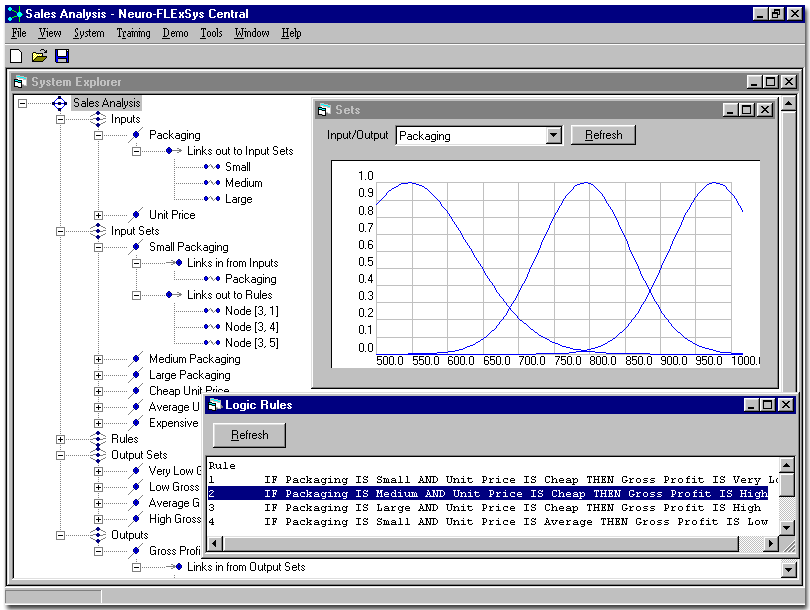Expand the Rules tree branch

point(60,438)
